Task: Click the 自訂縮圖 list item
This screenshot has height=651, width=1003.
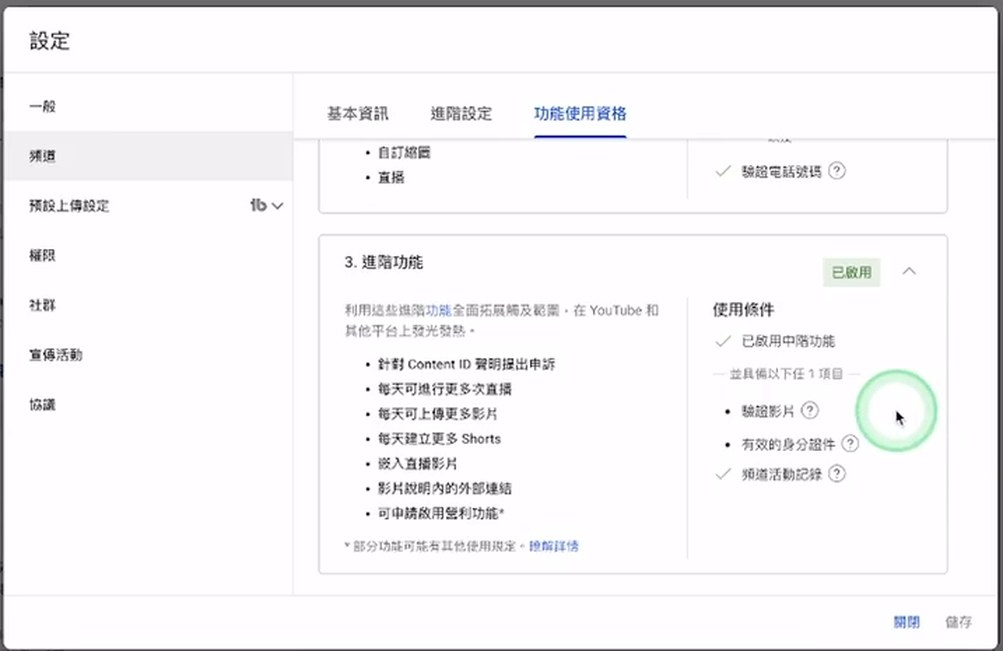Action: [x=404, y=153]
